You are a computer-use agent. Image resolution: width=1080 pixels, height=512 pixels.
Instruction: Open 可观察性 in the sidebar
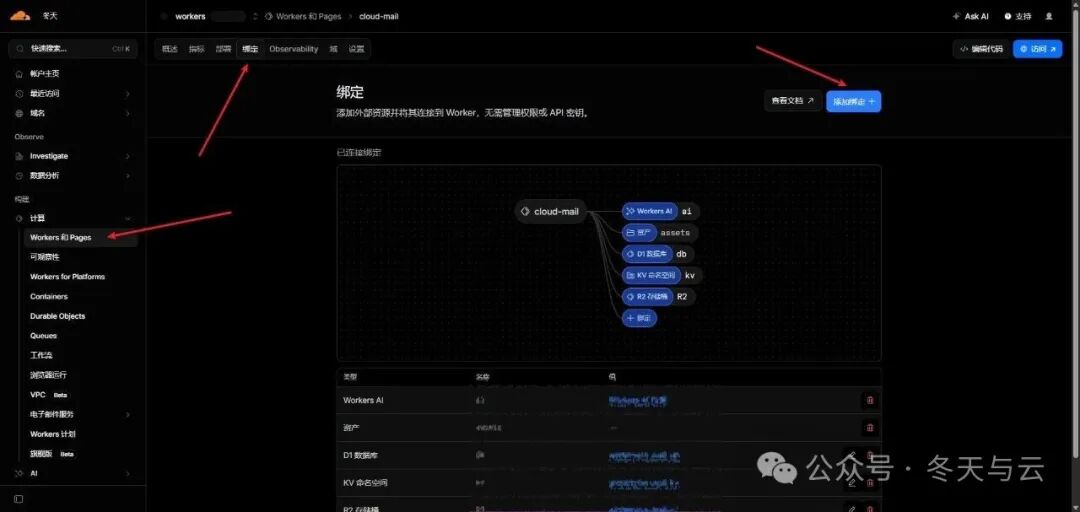[45, 257]
